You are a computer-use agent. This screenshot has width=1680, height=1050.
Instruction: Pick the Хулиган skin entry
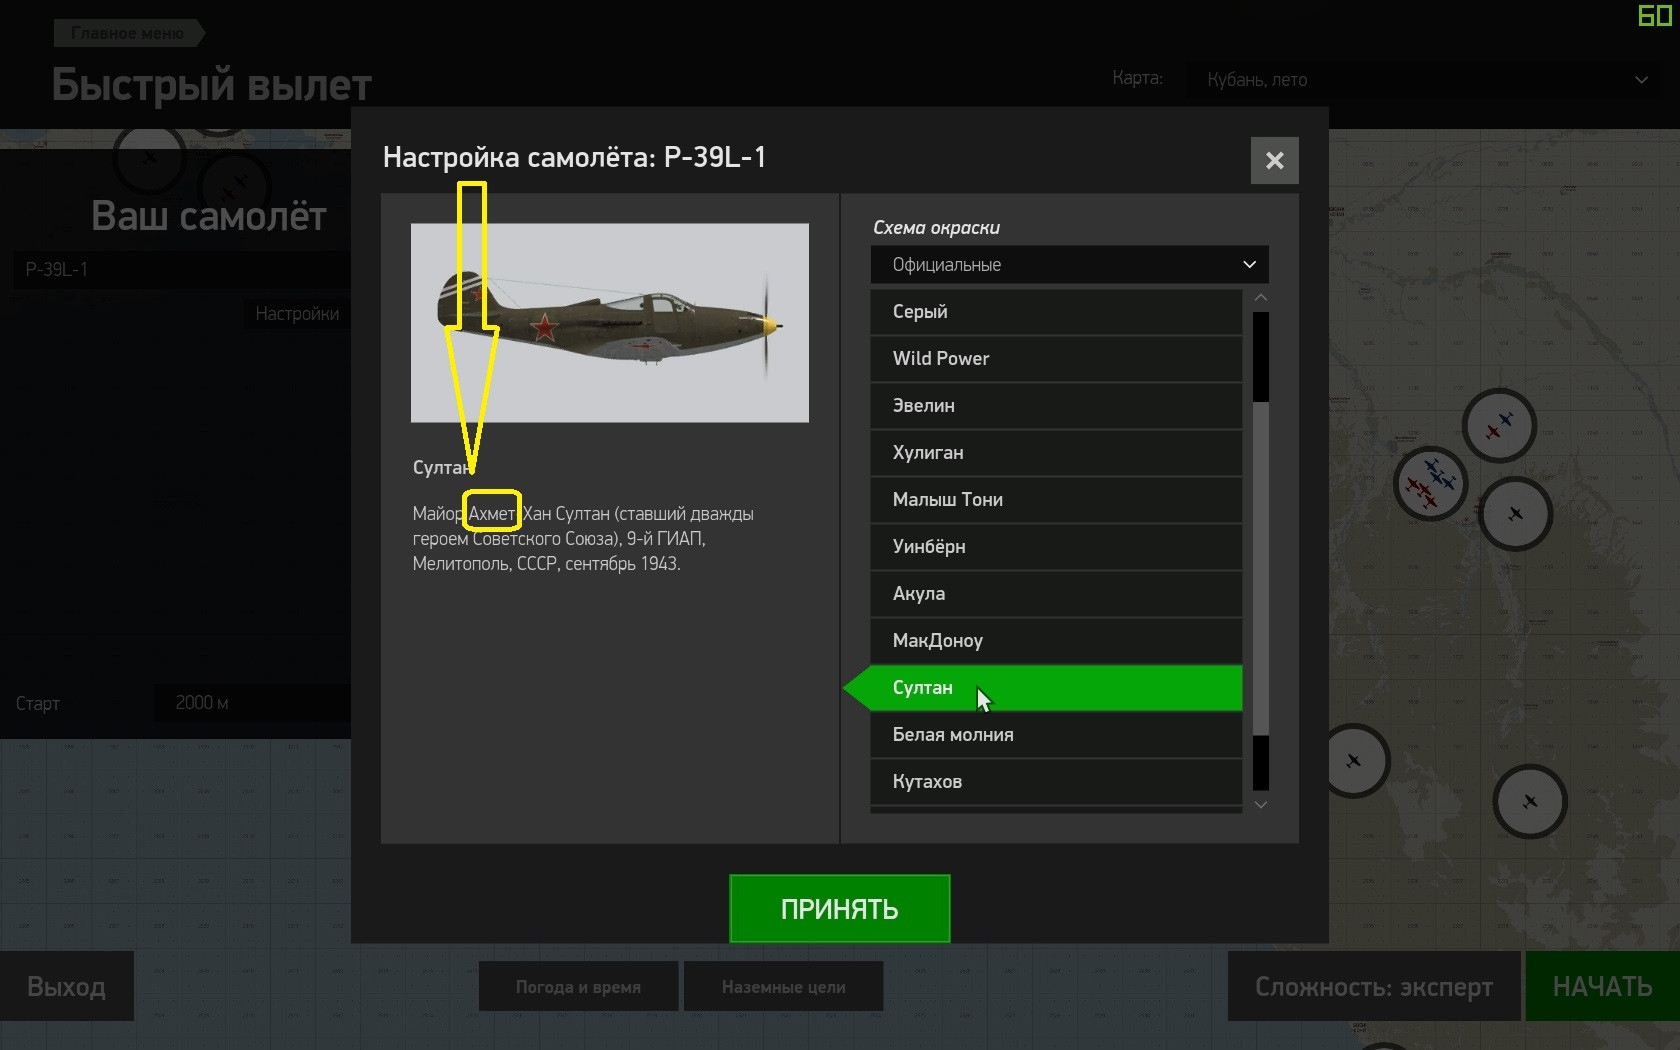click(x=1056, y=453)
